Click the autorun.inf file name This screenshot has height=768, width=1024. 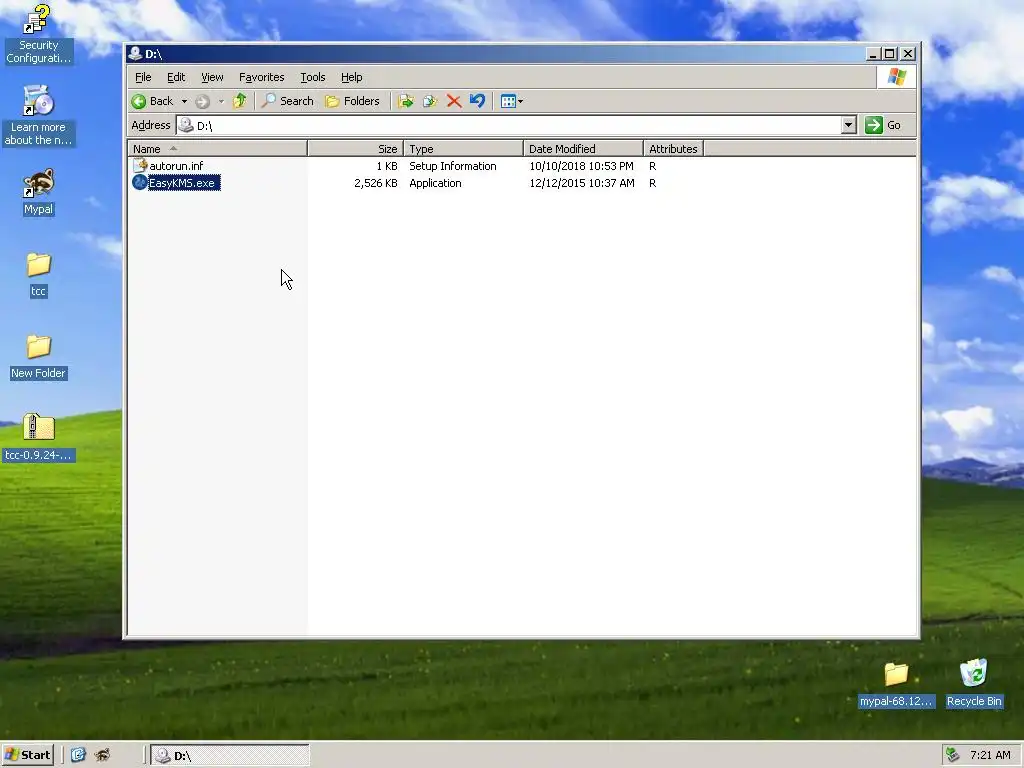click(176, 167)
